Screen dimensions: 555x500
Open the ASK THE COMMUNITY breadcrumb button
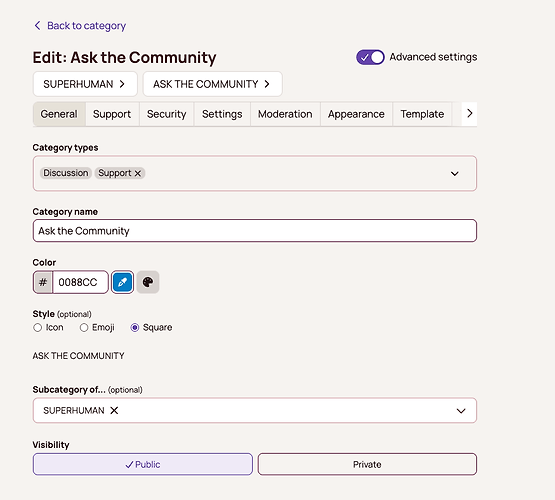pos(212,84)
